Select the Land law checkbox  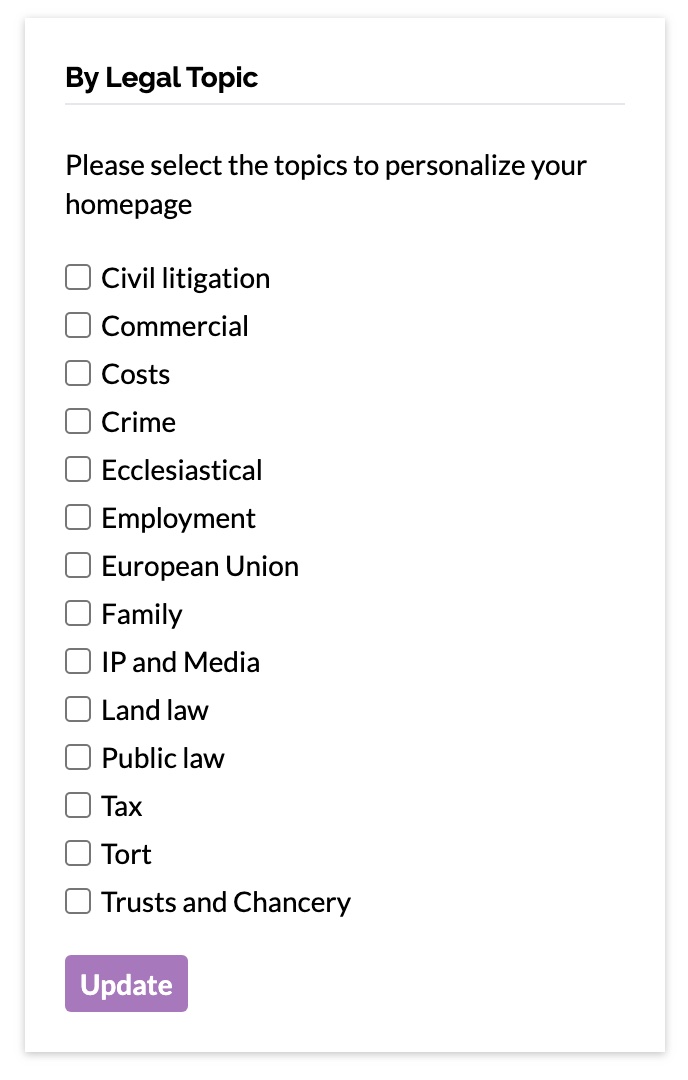click(x=78, y=709)
